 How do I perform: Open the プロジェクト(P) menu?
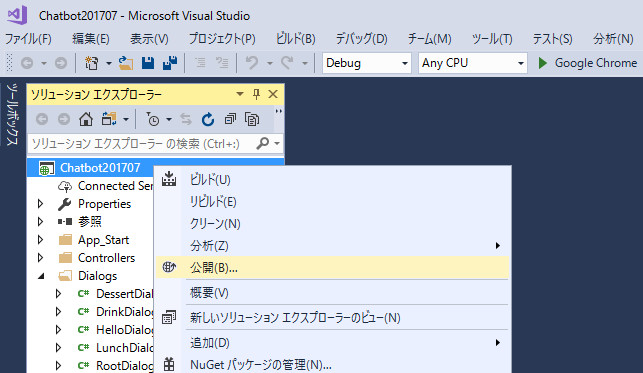222,39
